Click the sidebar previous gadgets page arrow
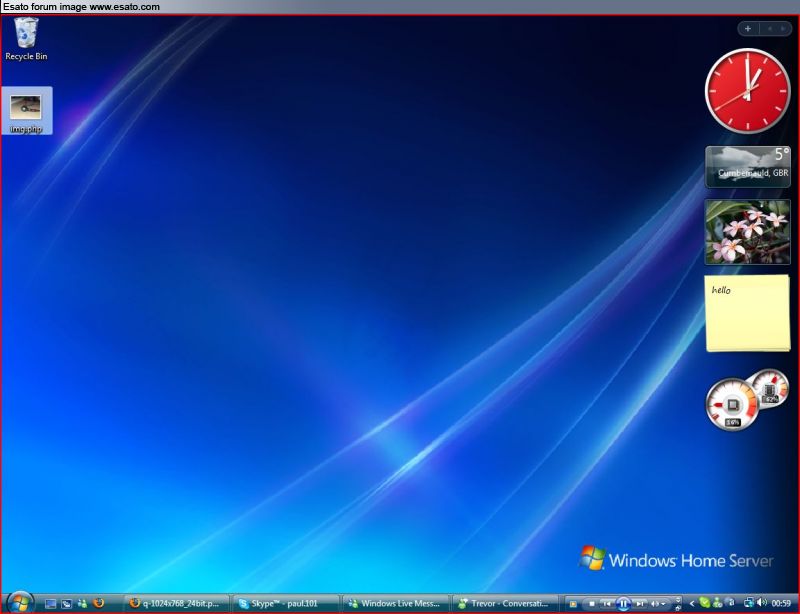Screen dimensions: 800x614 coord(769,29)
